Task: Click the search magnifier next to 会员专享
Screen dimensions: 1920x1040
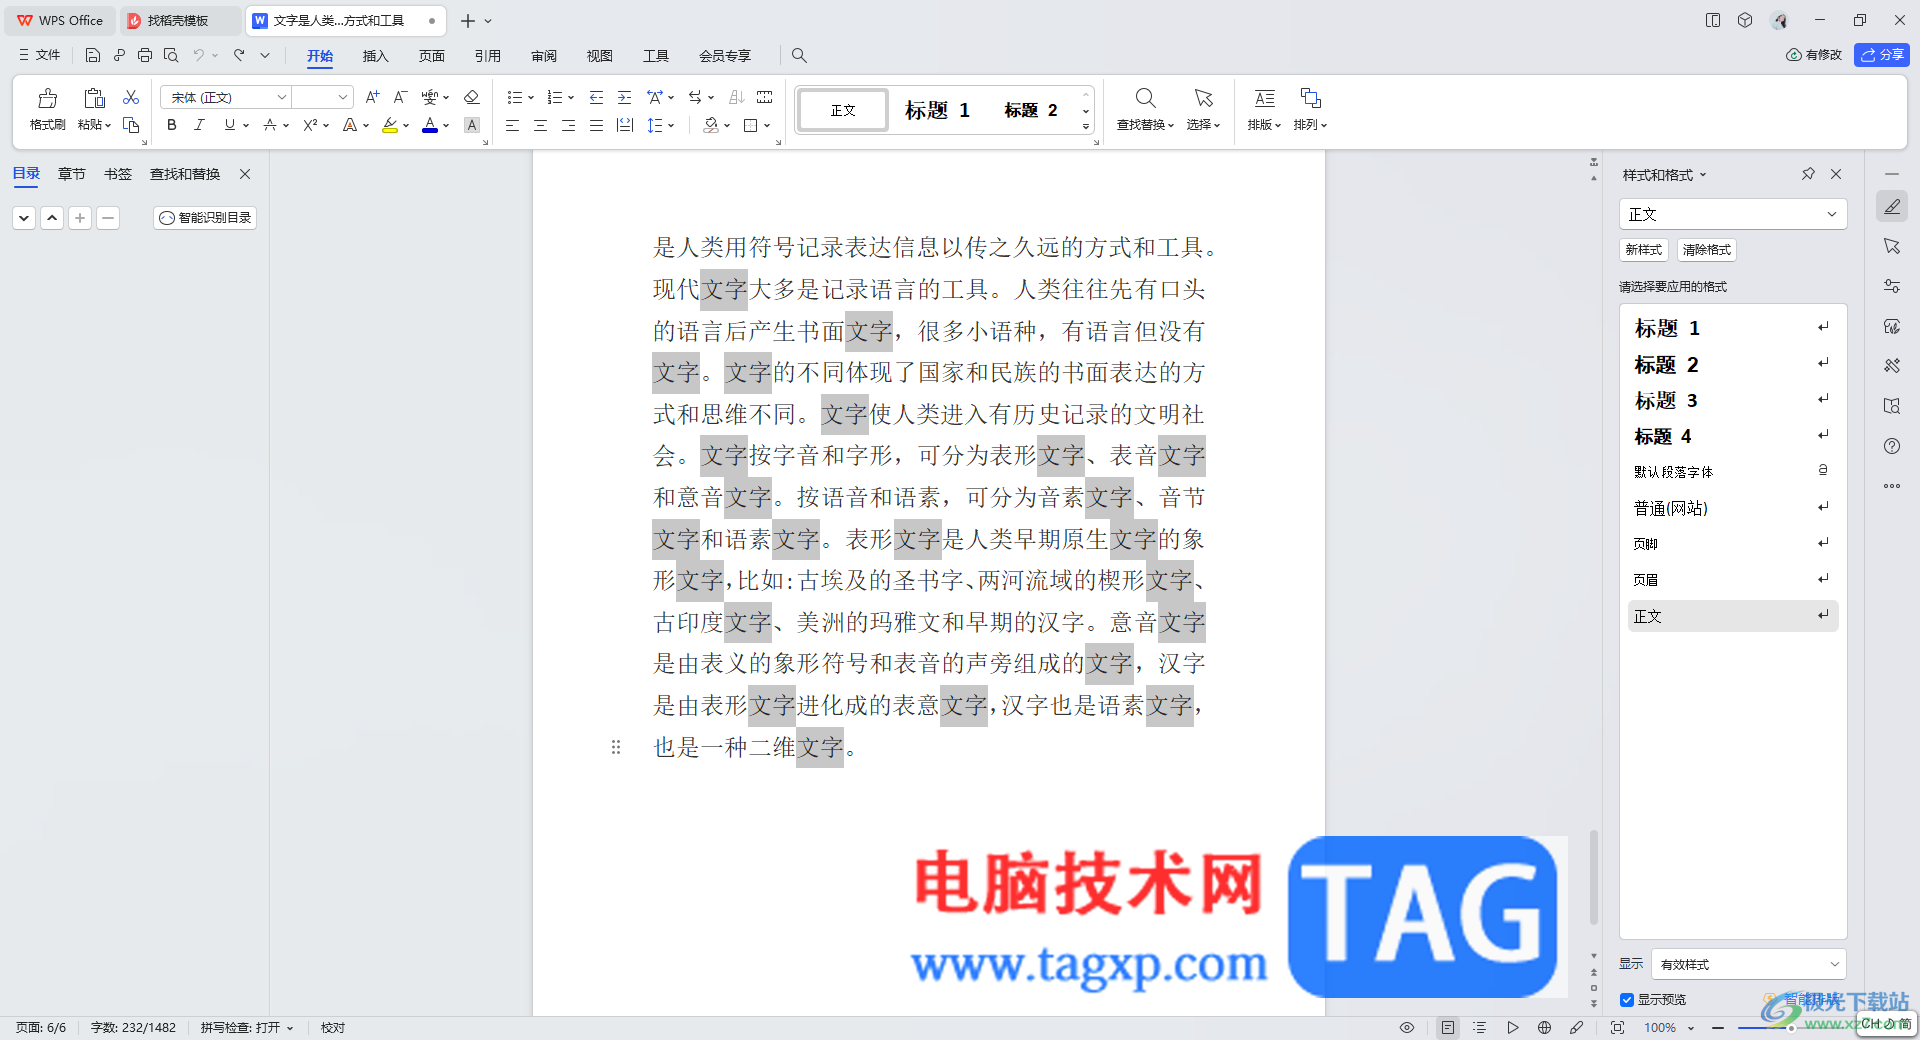Action: [799, 55]
